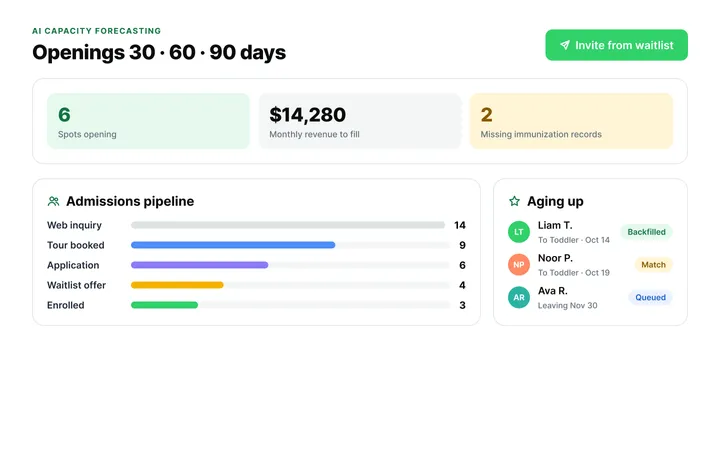This screenshot has width=720, height=450.
Task: Click the Web inquiry gray progress bar
Action: coord(288,225)
